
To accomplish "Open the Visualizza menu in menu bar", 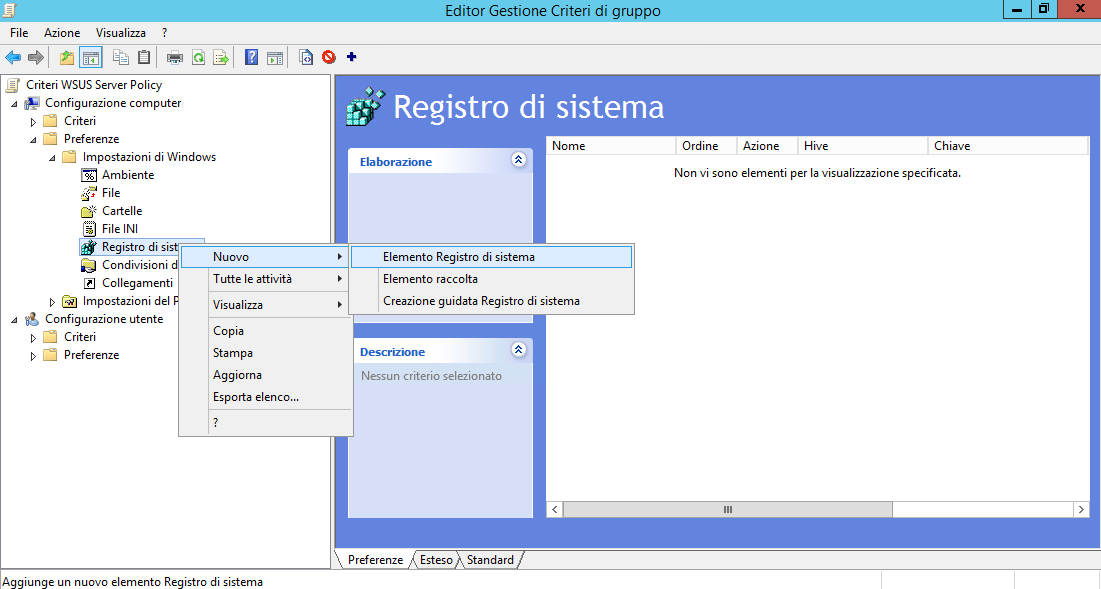I will click(120, 33).
